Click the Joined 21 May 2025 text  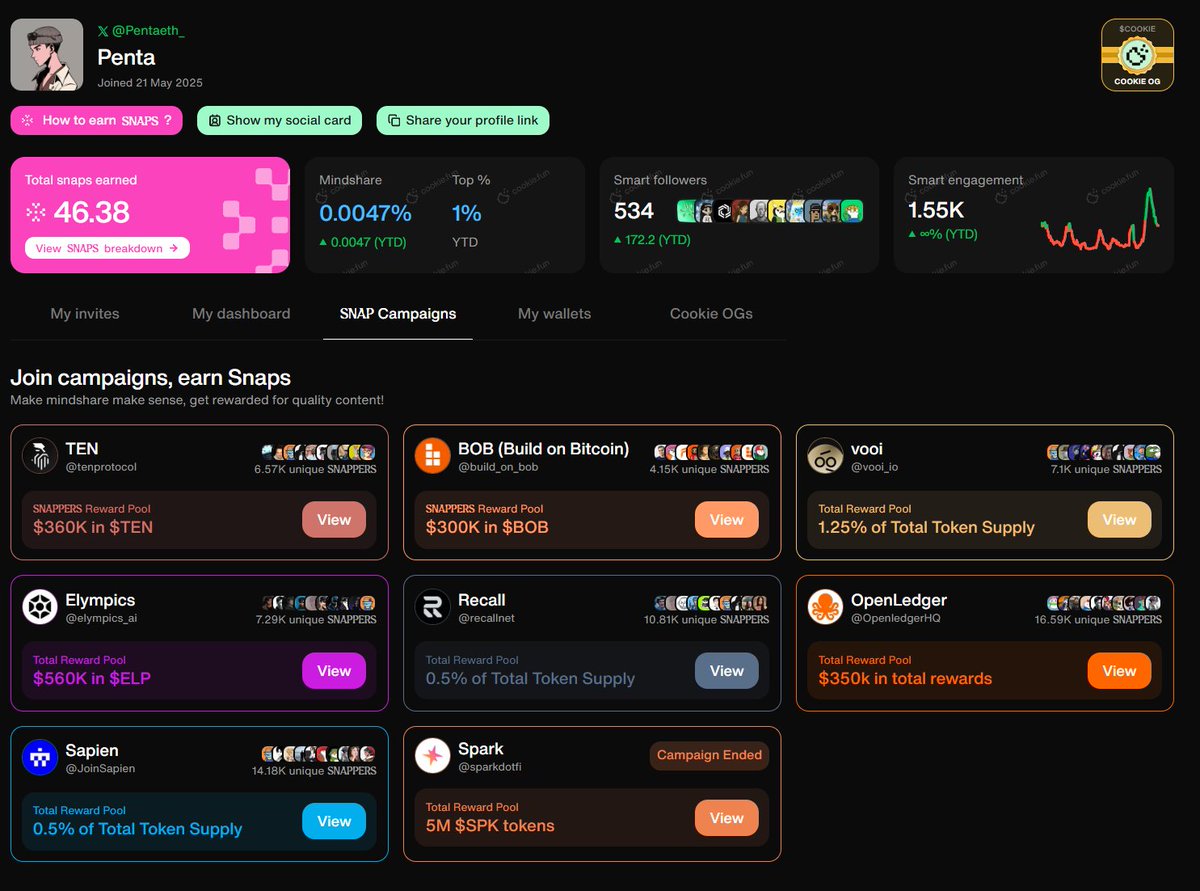click(x=150, y=83)
